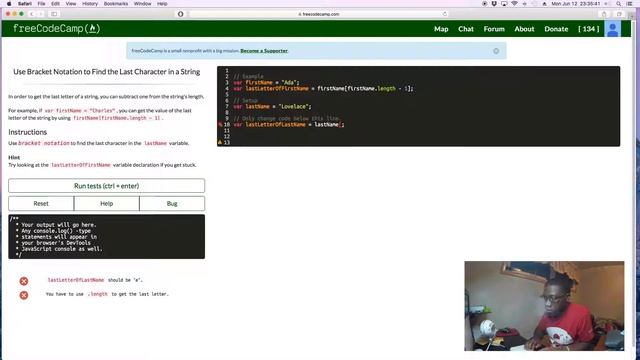Viewport: 640px width, 360px height.
Task: Open the File menu
Action: tap(42, 4)
